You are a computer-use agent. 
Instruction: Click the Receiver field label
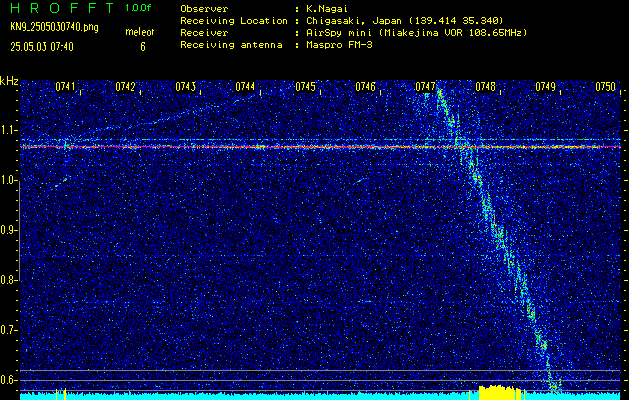[204, 32]
